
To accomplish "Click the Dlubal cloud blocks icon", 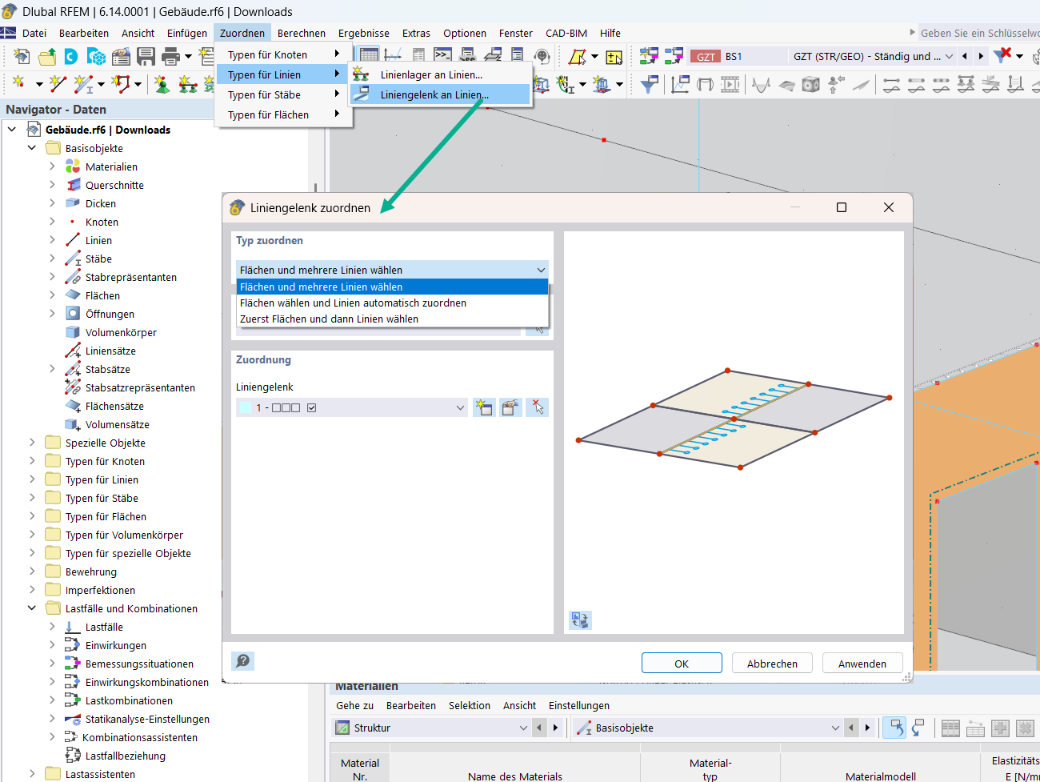I will click(x=96, y=57).
